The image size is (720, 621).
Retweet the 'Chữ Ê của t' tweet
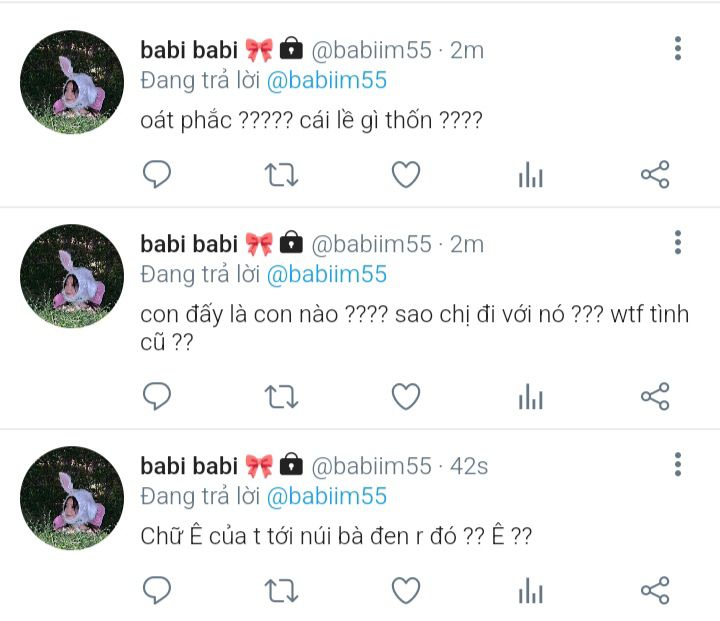point(281,590)
